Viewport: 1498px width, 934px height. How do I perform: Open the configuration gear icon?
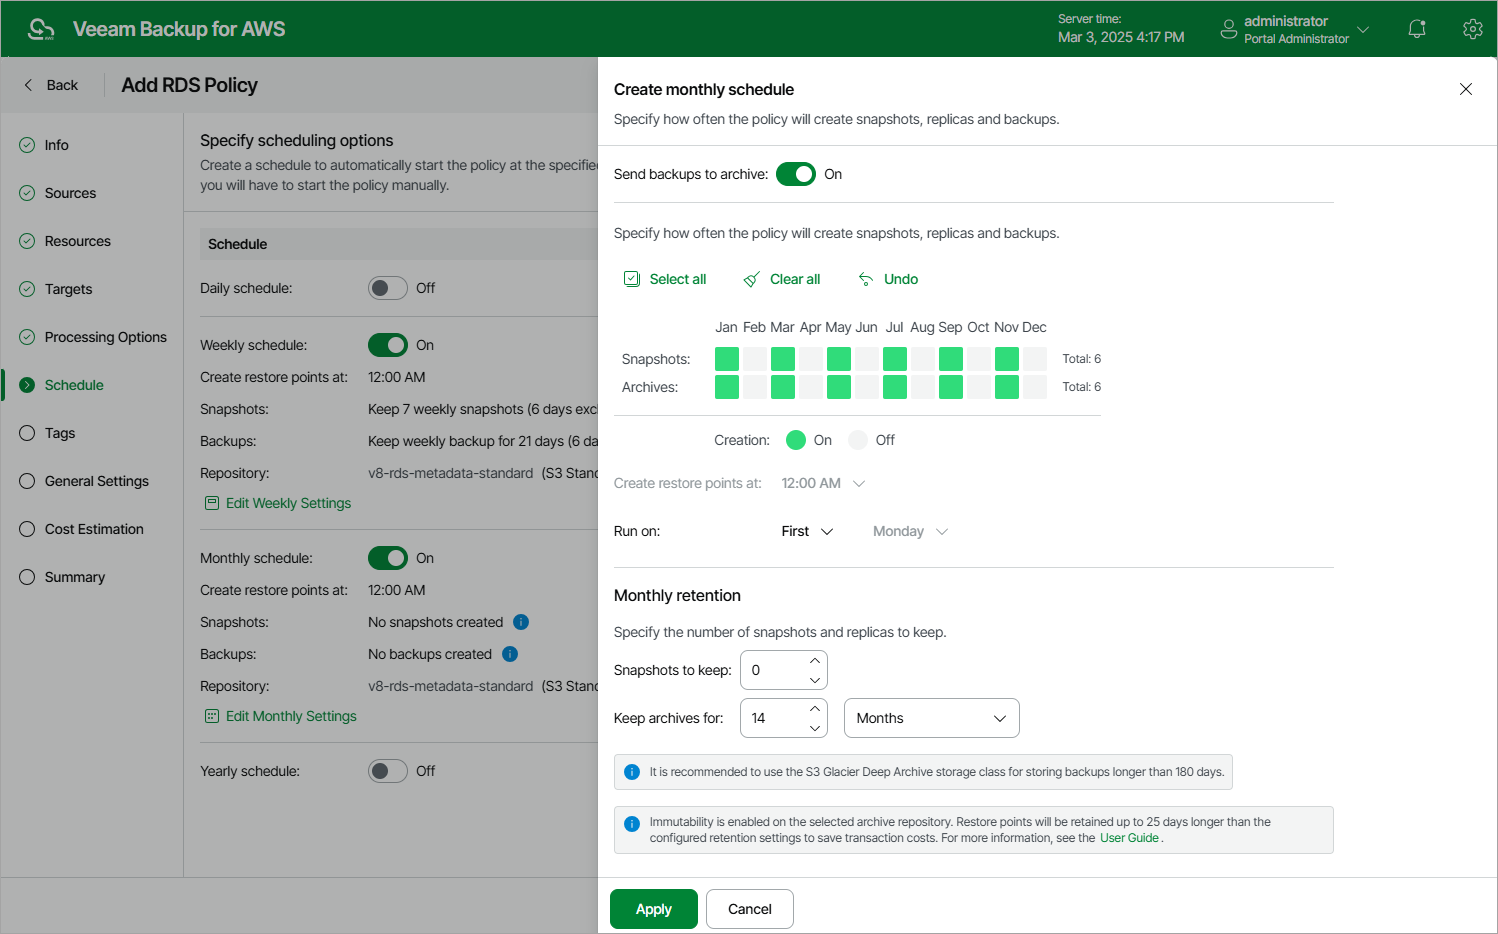1472,29
